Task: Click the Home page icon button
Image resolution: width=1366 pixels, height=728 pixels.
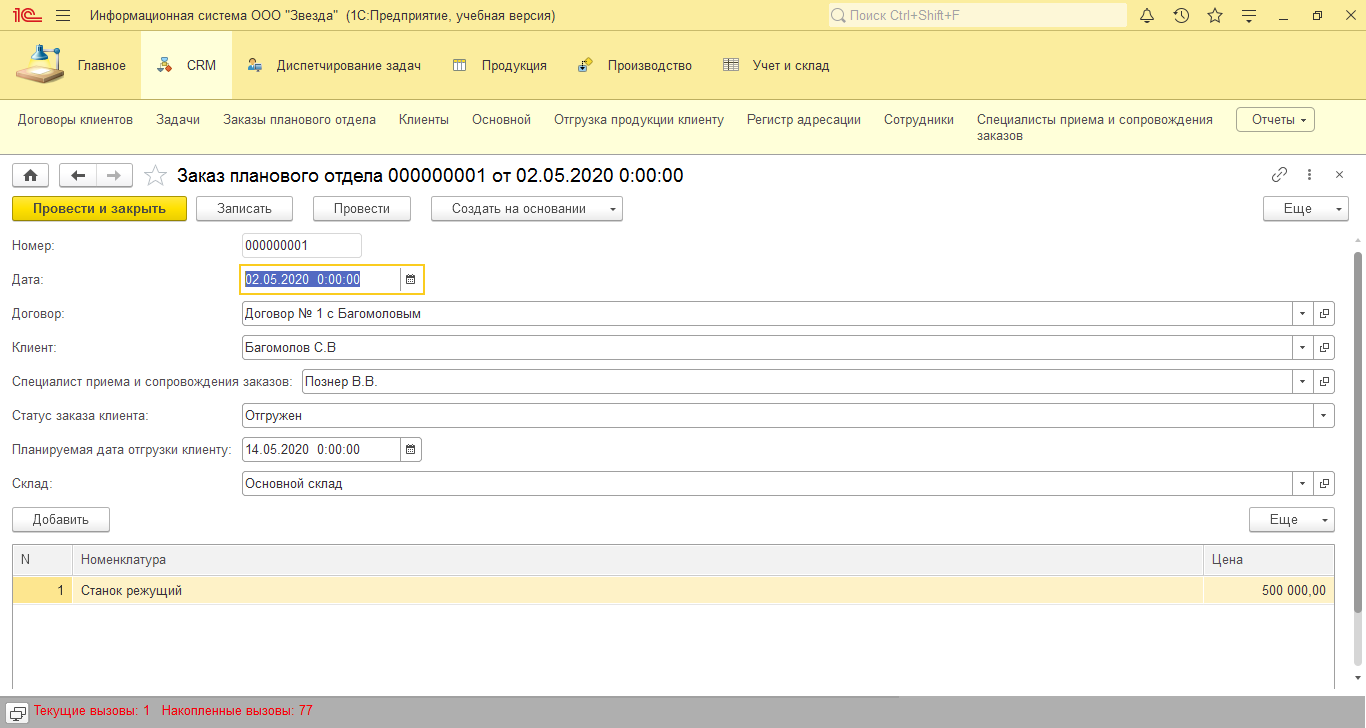Action: [x=30, y=175]
